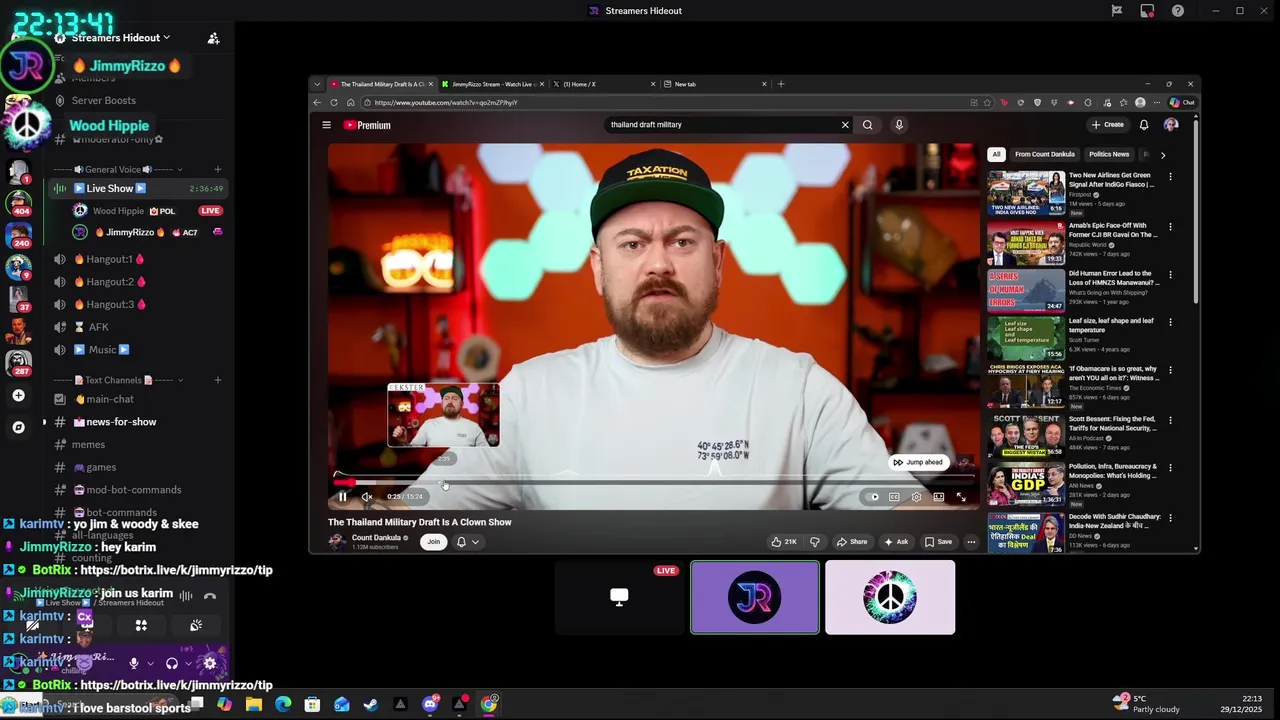Toggle closed captions on YouTube player
The height and width of the screenshot is (720, 1280).
894,497
